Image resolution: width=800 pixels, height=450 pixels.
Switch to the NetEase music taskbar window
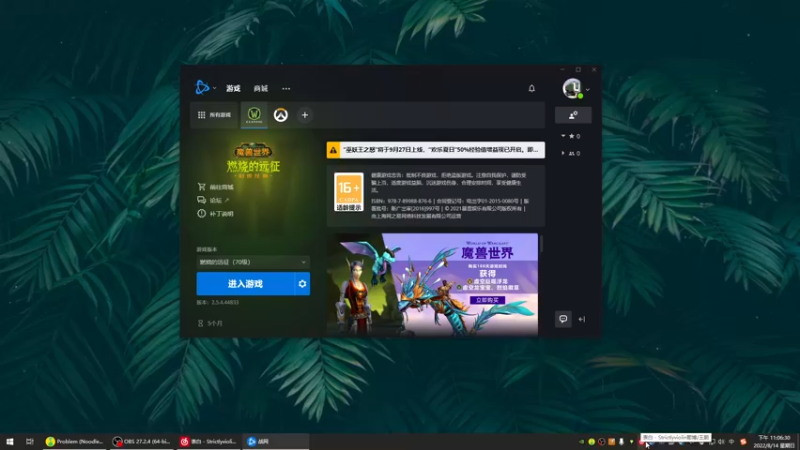click(x=208, y=441)
